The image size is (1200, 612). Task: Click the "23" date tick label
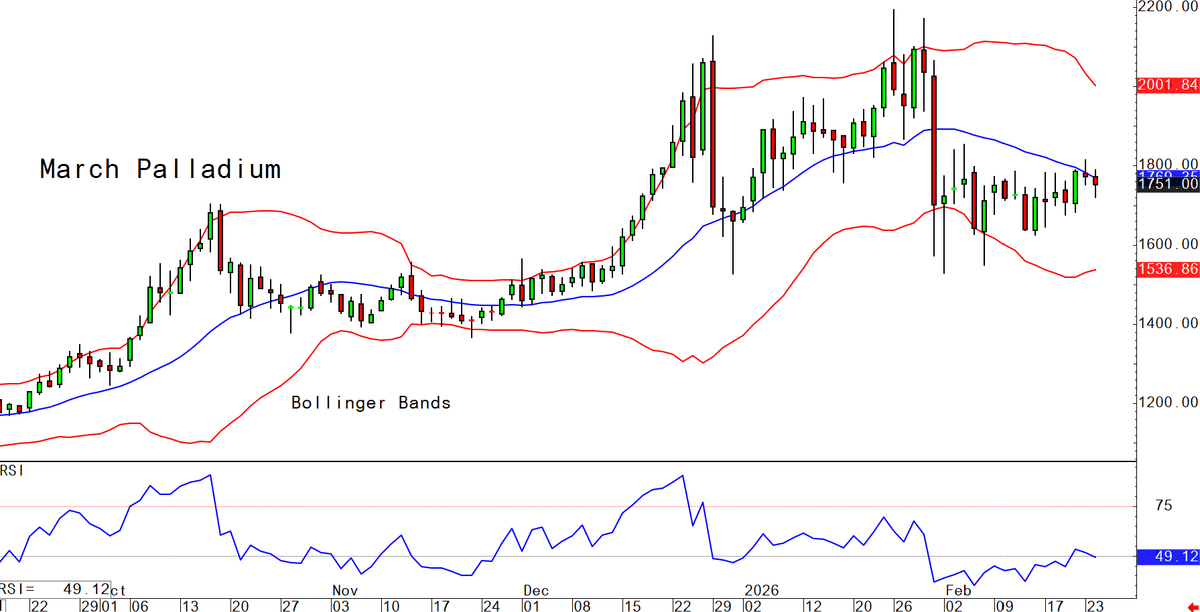coord(1096,605)
